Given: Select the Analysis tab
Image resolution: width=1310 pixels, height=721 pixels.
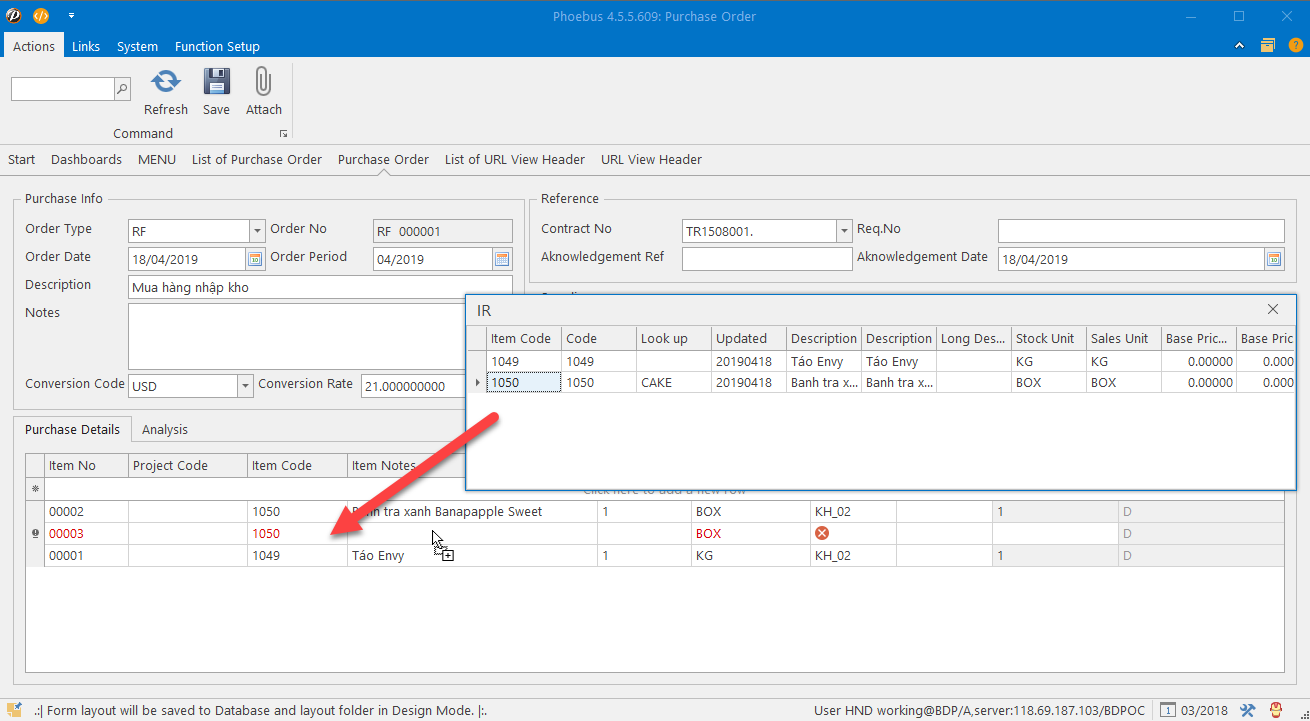Looking at the screenshot, I should [x=165, y=429].
